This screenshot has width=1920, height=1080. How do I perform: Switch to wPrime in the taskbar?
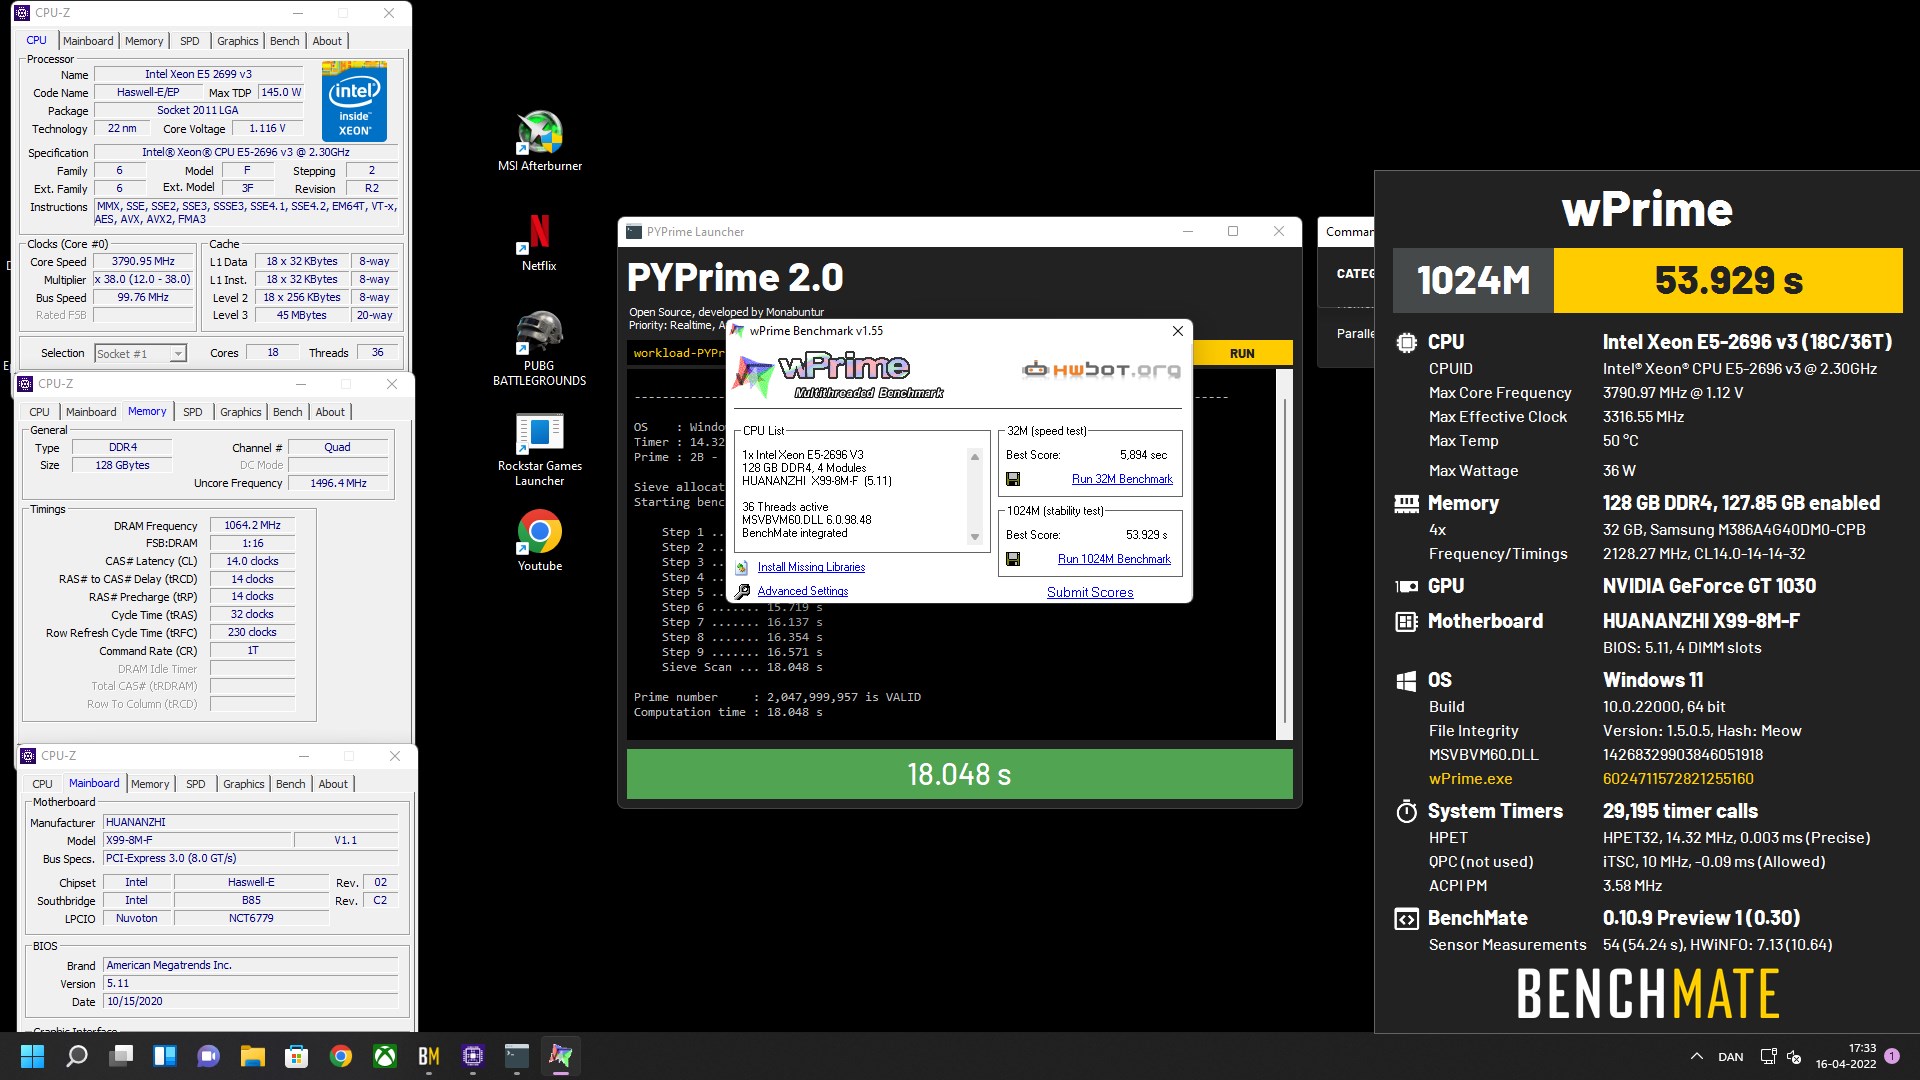click(561, 1056)
